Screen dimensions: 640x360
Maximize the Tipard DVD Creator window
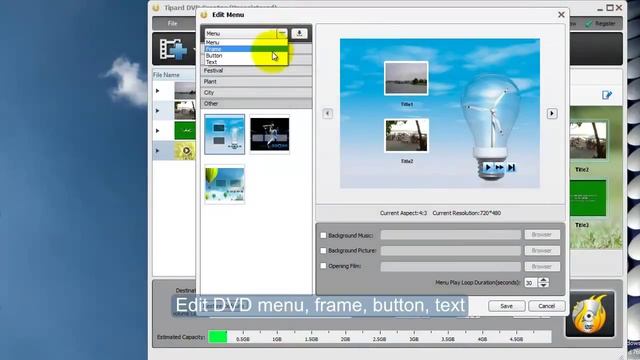pyautogui.click(x=610, y=8)
